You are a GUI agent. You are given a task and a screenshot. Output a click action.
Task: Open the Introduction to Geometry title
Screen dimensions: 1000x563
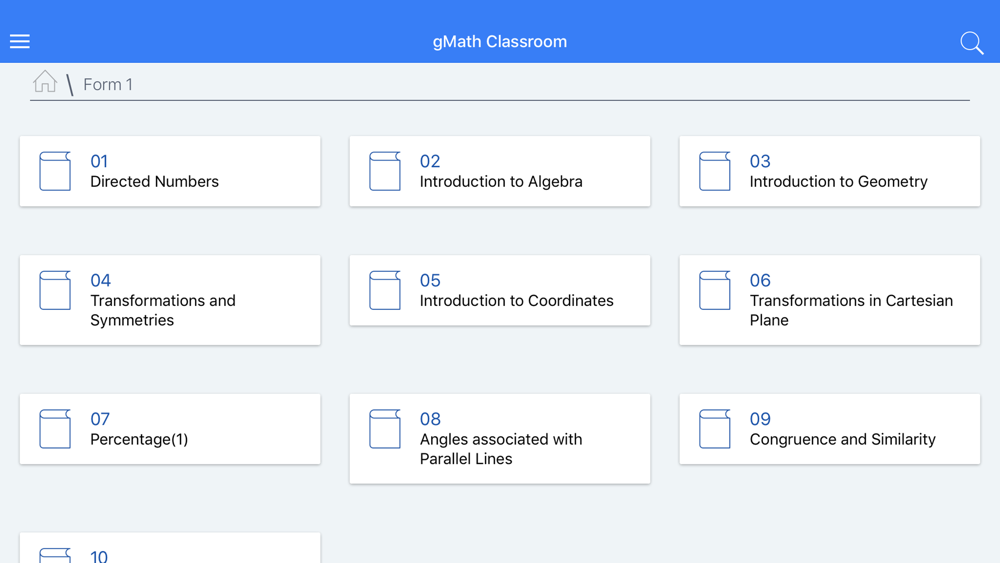(x=838, y=182)
